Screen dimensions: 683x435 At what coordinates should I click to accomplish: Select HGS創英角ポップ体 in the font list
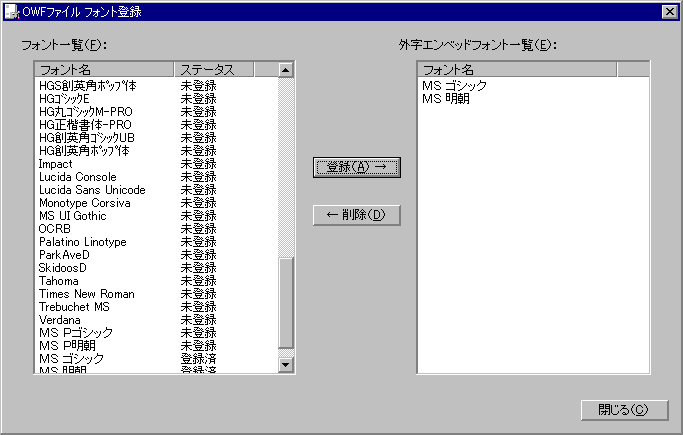(88, 86)
